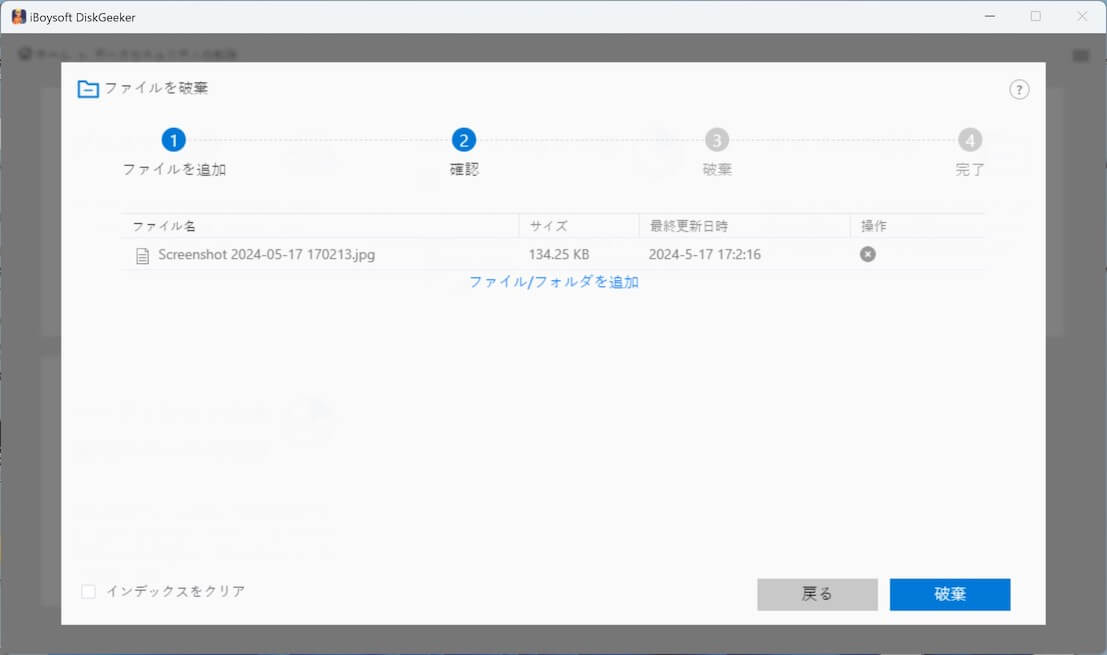
Task: Remove Screenshot 2024-05-17 file with X icon
Action: coord(867,254)
